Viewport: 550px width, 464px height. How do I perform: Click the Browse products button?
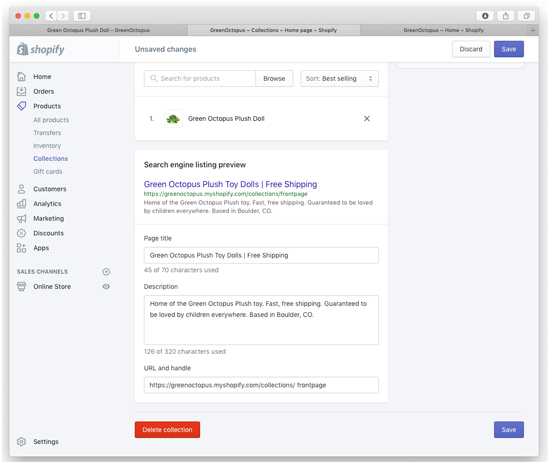[x=274, y=79]
